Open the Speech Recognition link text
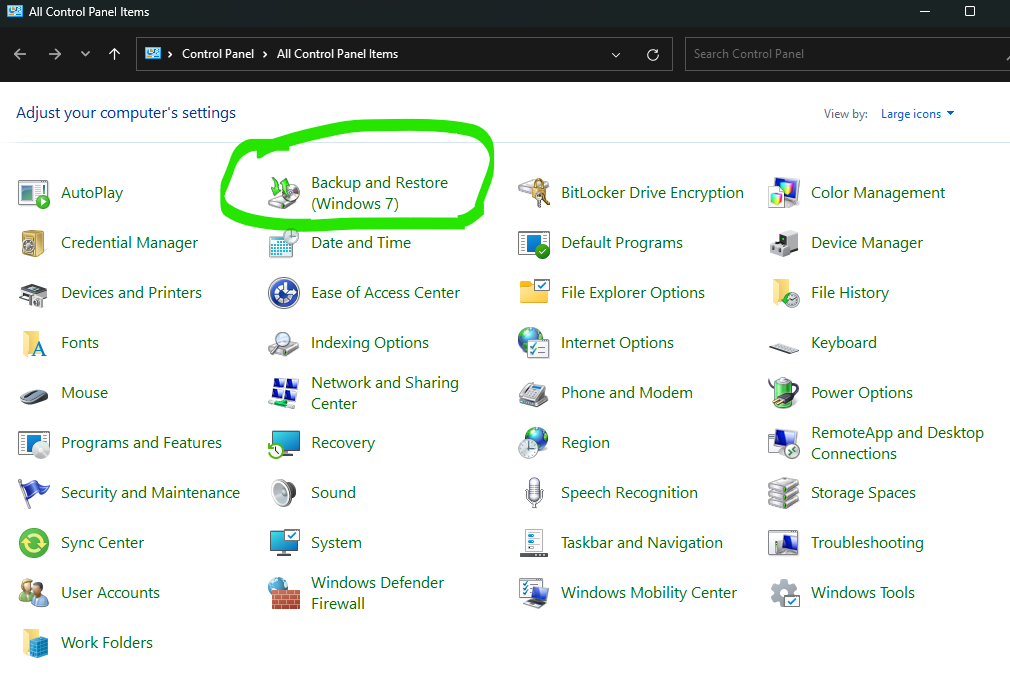The width and height of the screenshot is (1010, 674). point(629,493)
